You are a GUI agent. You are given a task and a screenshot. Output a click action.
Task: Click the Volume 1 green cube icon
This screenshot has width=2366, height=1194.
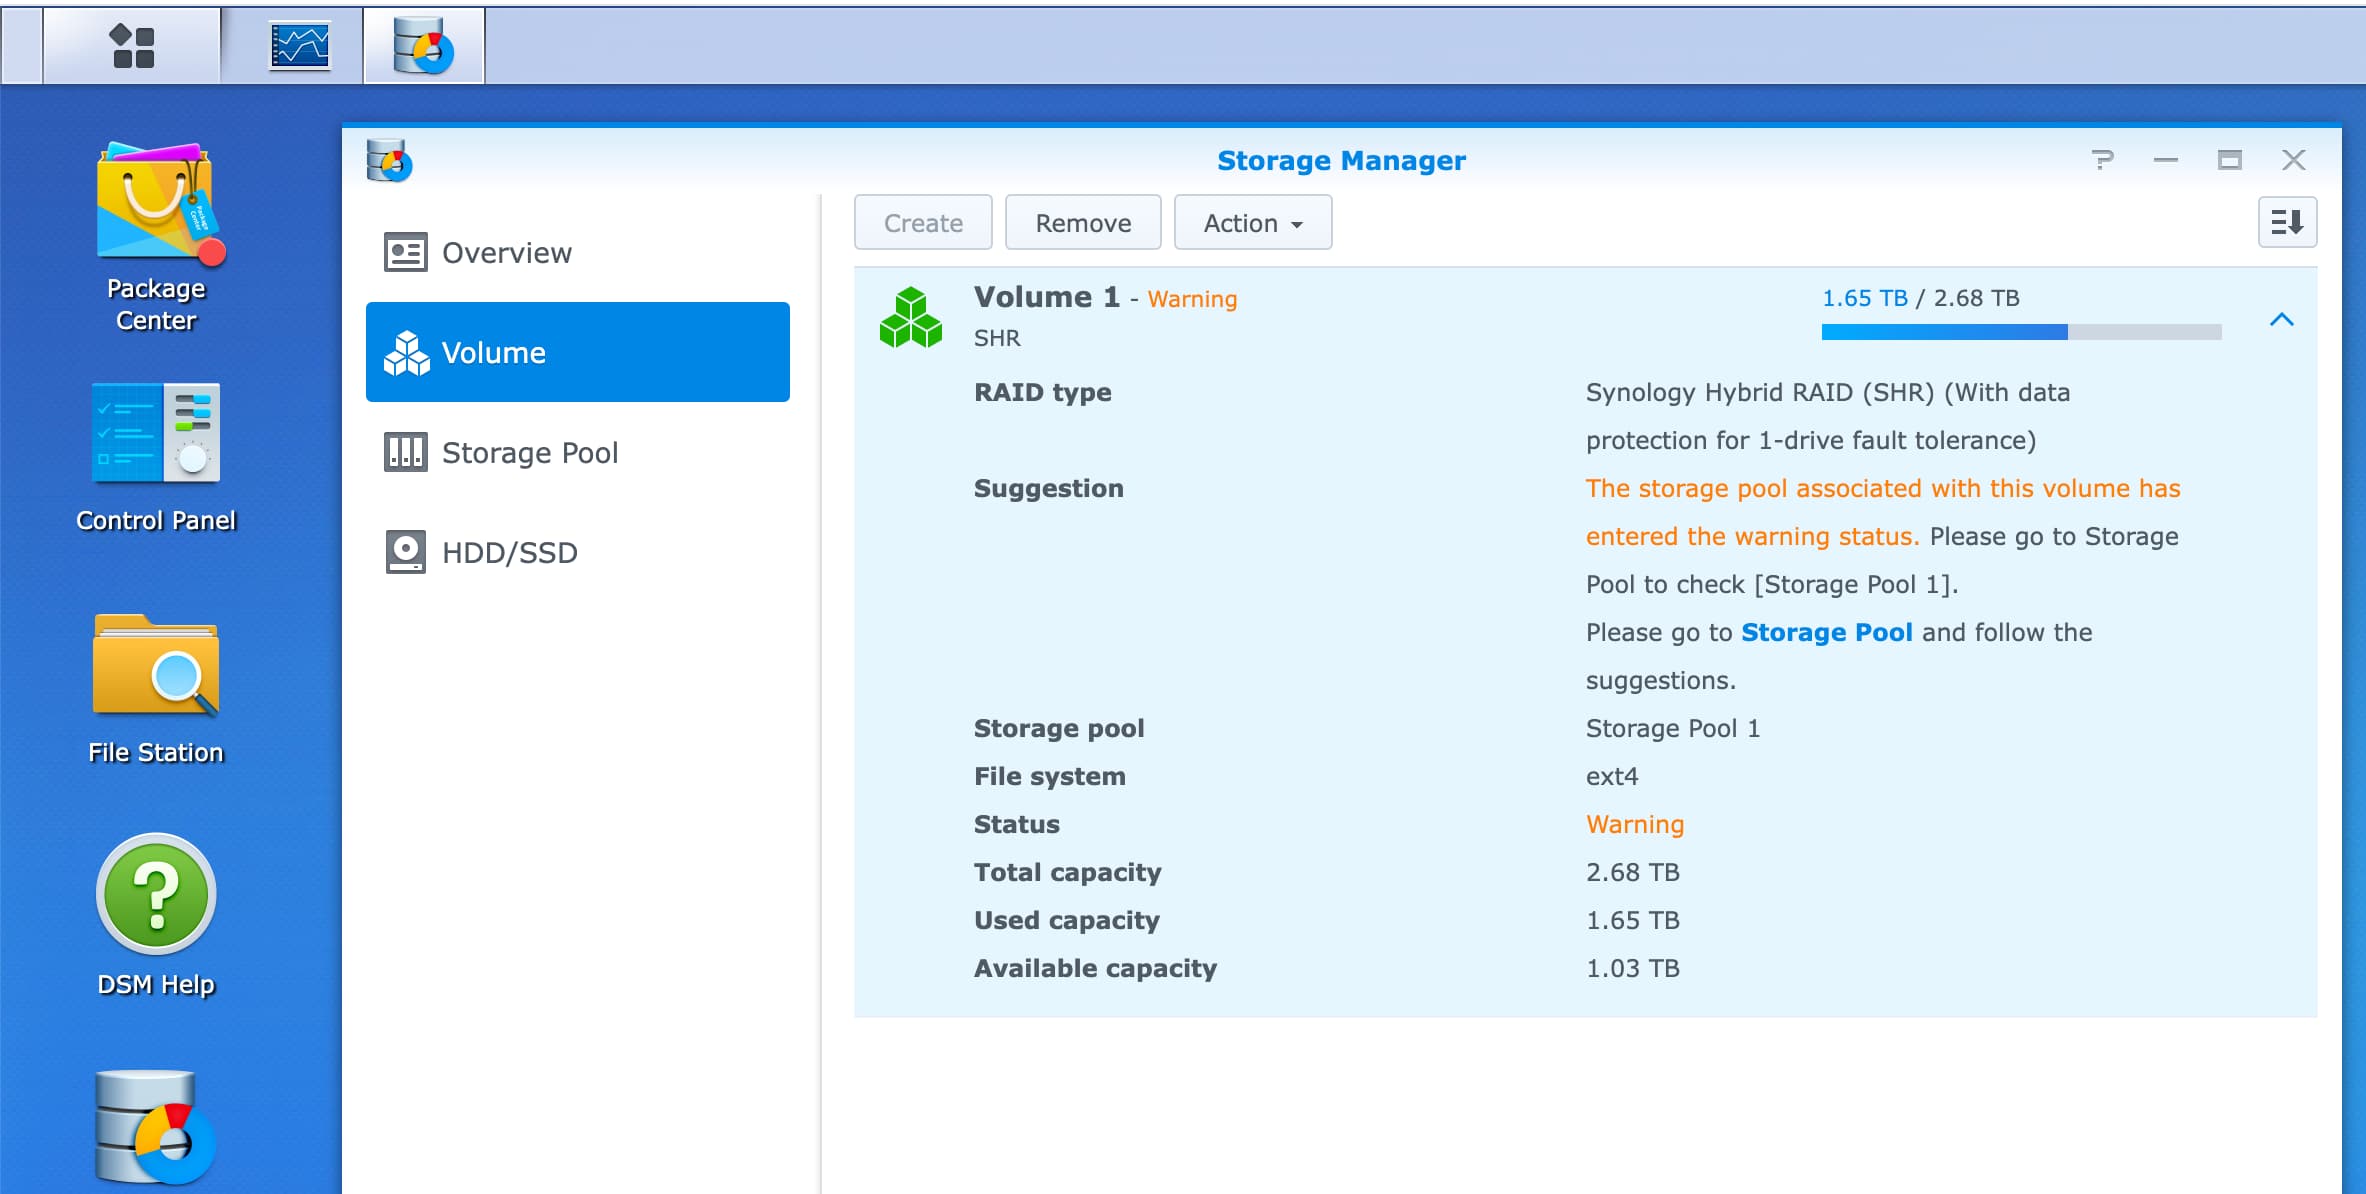(x=911, y=316)
